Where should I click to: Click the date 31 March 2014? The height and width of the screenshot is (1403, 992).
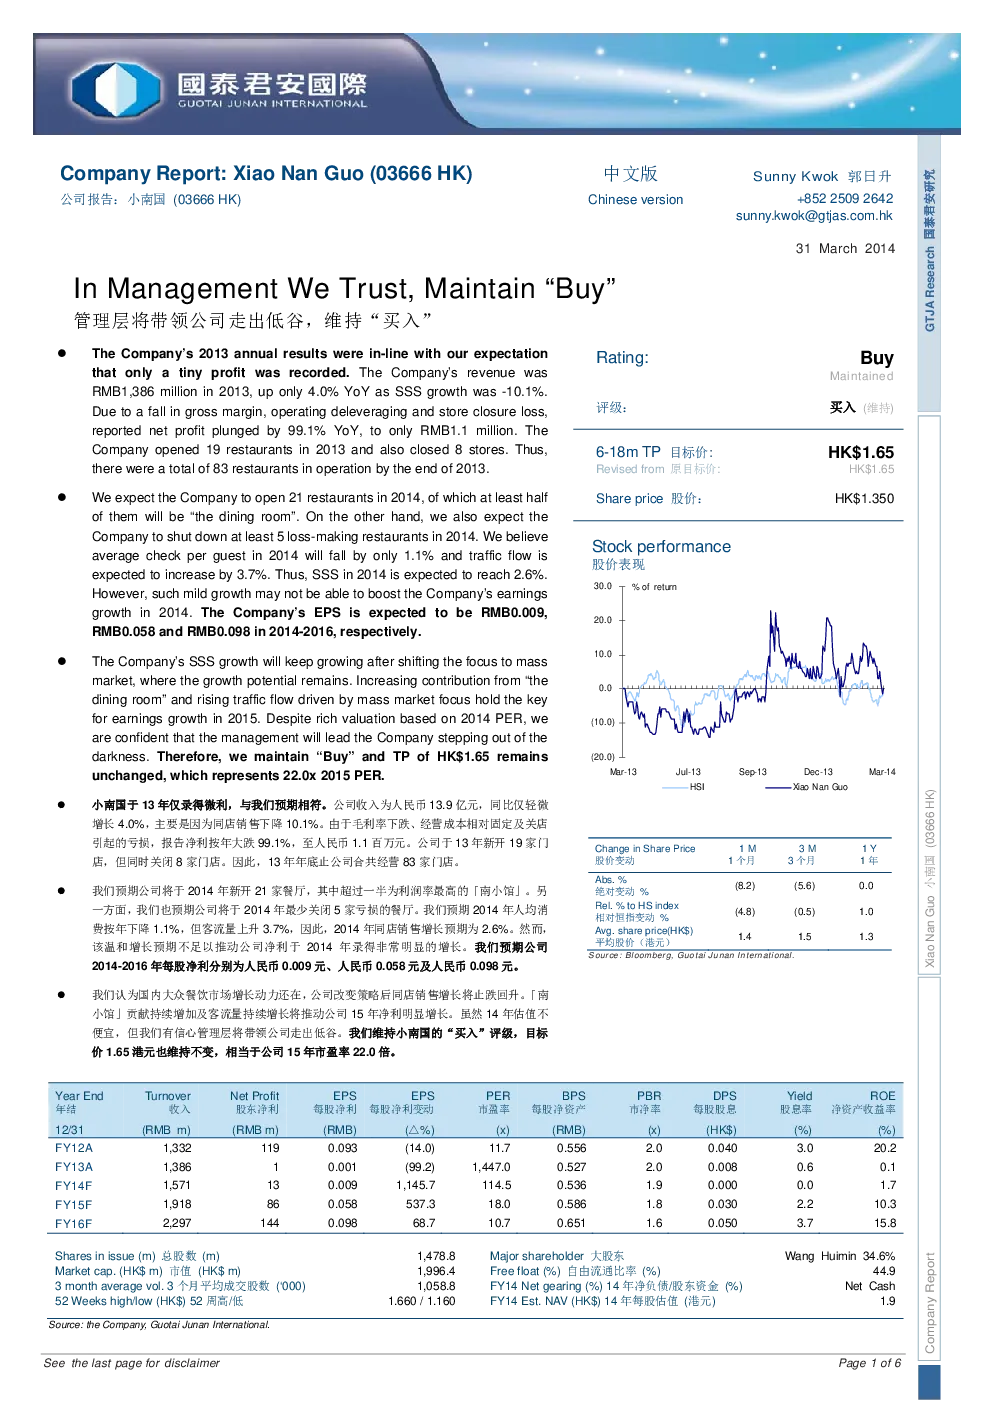[845, 248]
